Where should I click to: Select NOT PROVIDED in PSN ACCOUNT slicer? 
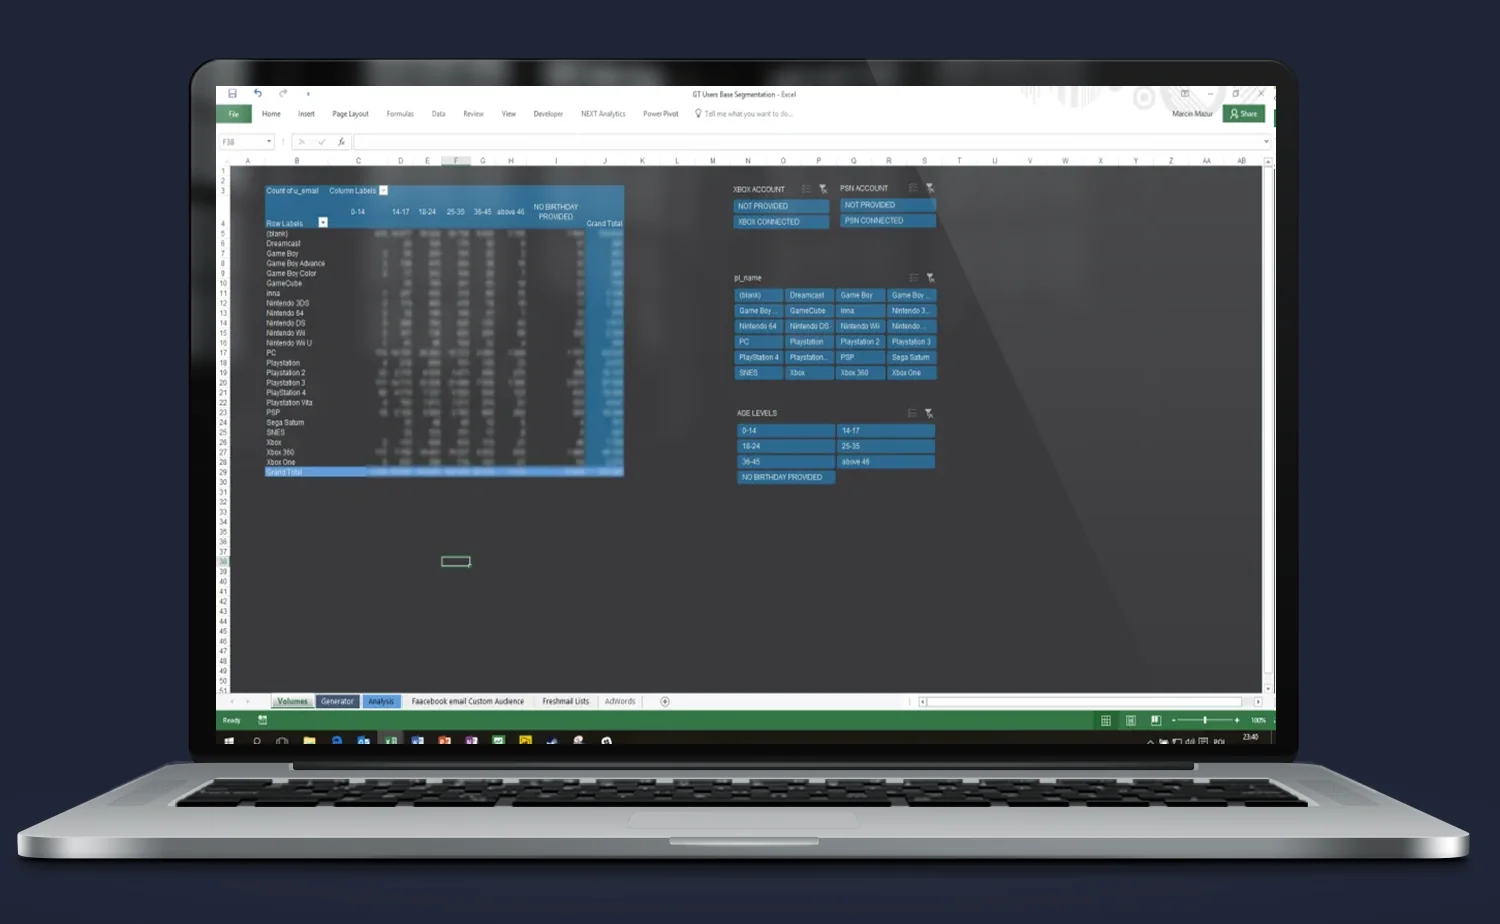[888, 205]
